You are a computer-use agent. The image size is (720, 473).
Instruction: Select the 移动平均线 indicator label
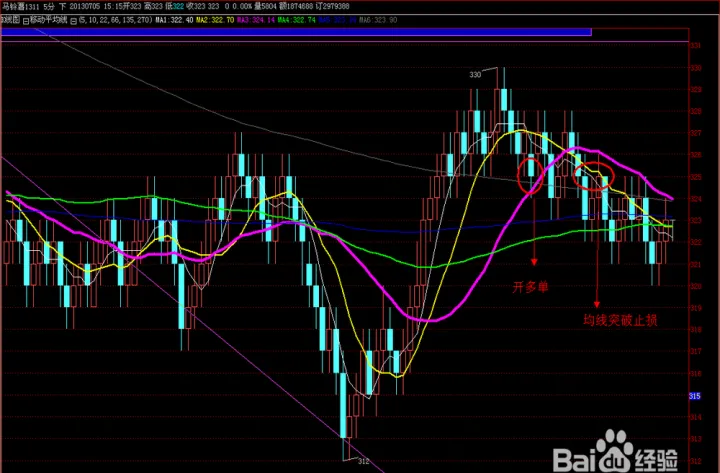(47, 19)
